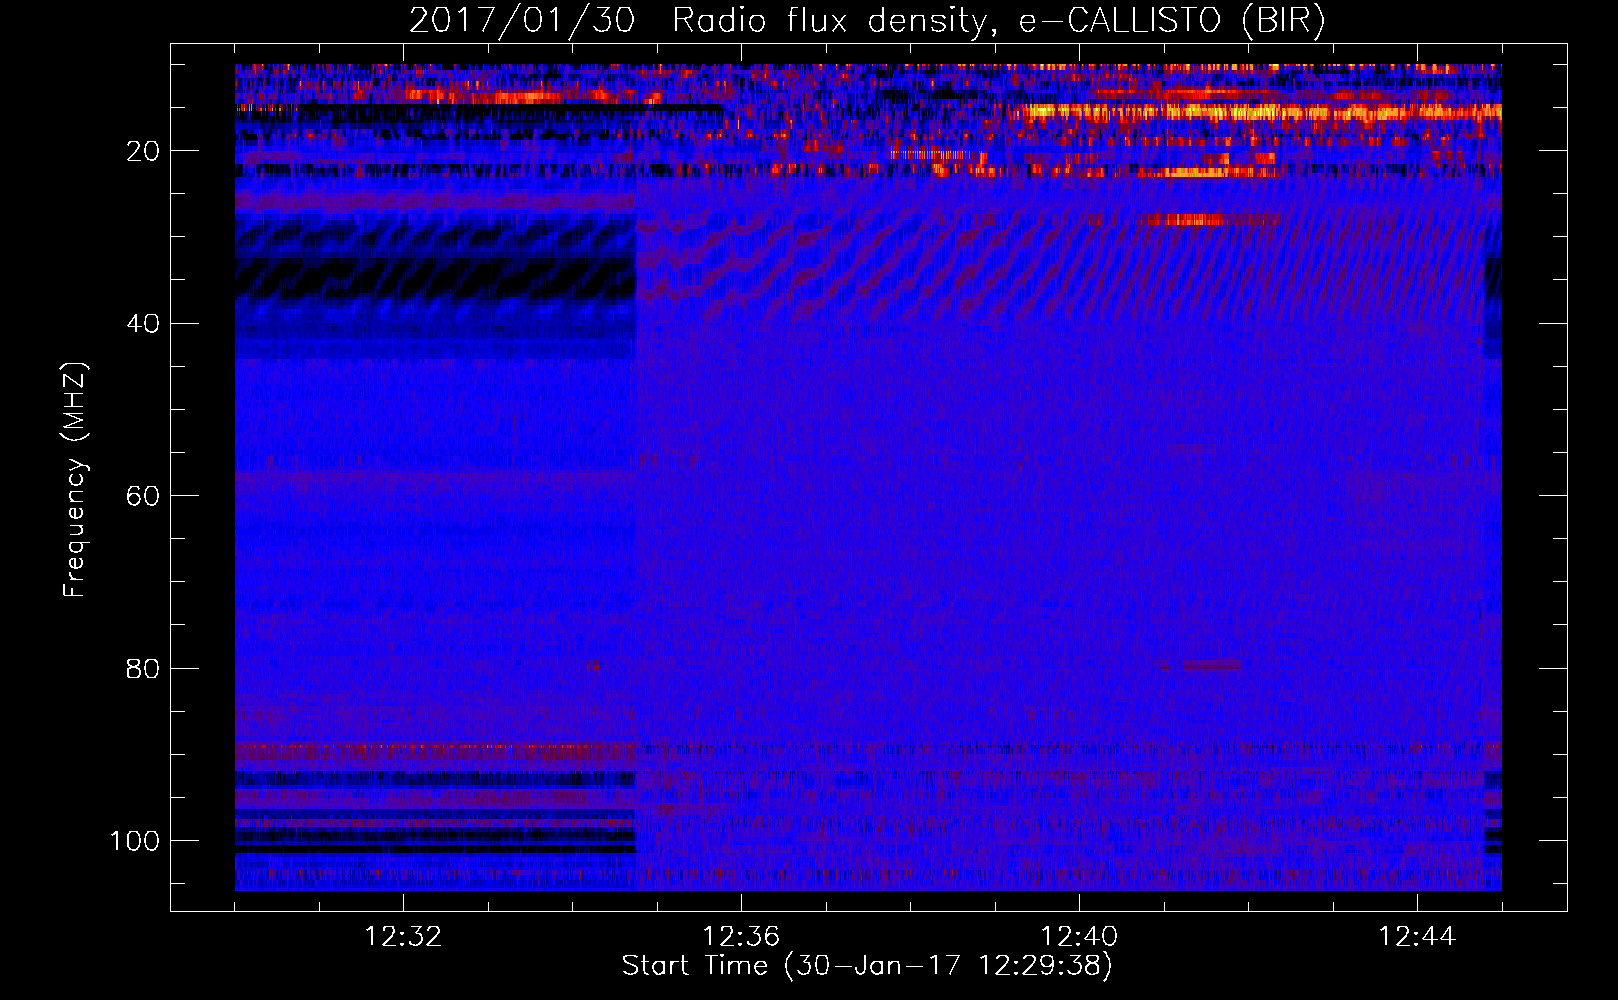Click the "Start Time (30-Jan-17 12:29:38)" axis label
1618x1000 pixels.
867,966
